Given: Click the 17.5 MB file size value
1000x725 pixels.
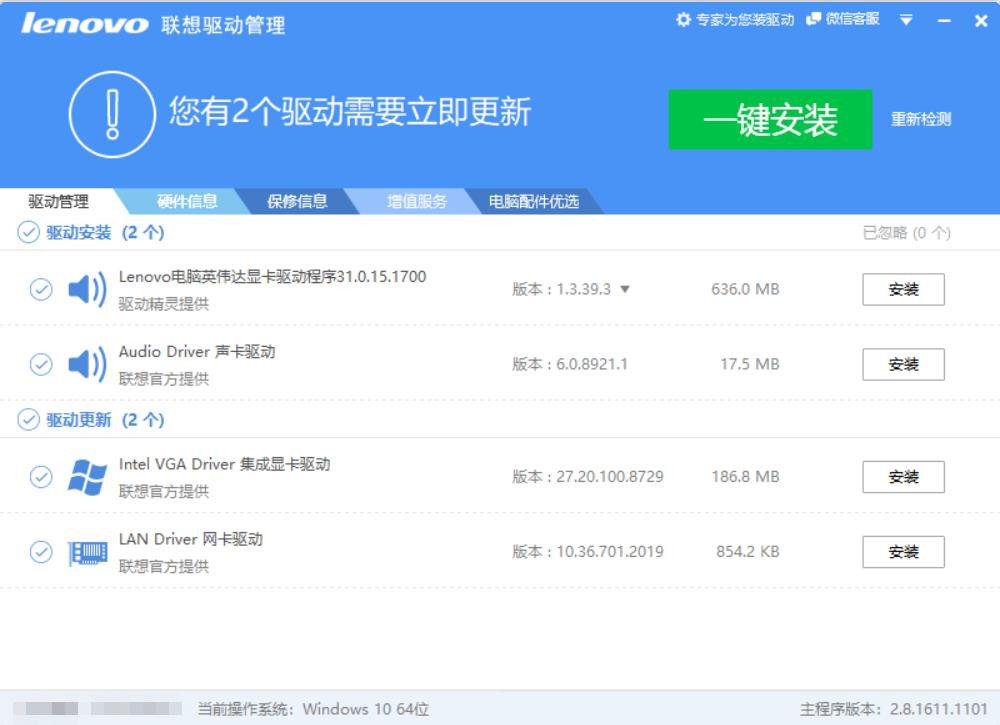Looking at the screenshot, I should tap(750, 365).
